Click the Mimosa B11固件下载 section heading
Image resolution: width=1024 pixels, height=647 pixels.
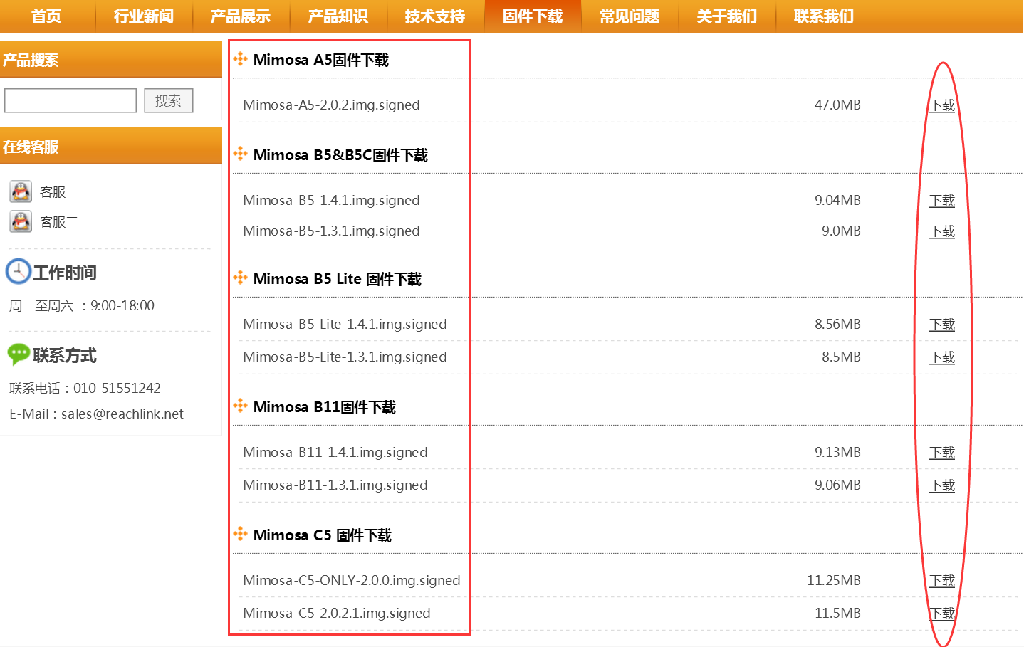(x=324, y=407)
